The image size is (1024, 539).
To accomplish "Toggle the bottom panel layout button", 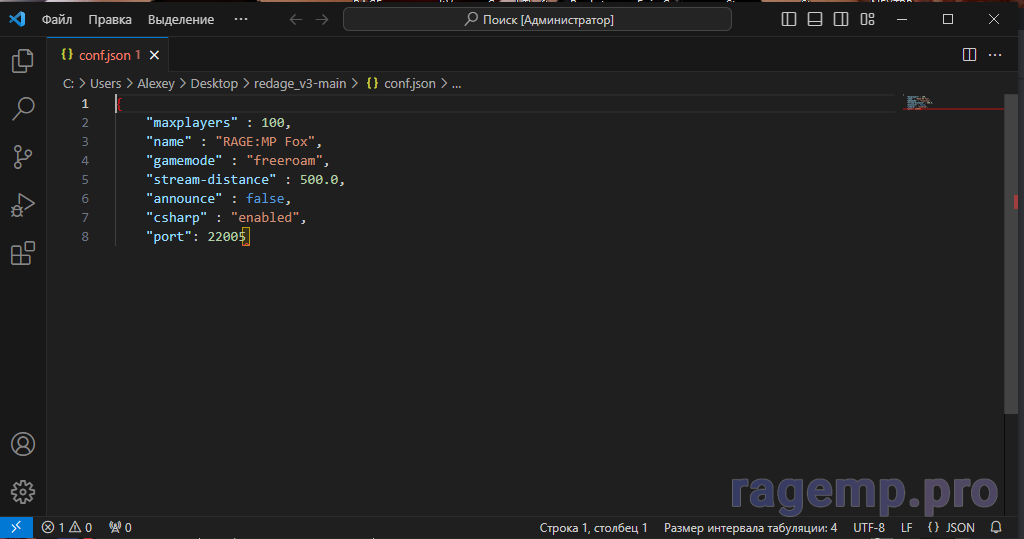I will (815, 19).
